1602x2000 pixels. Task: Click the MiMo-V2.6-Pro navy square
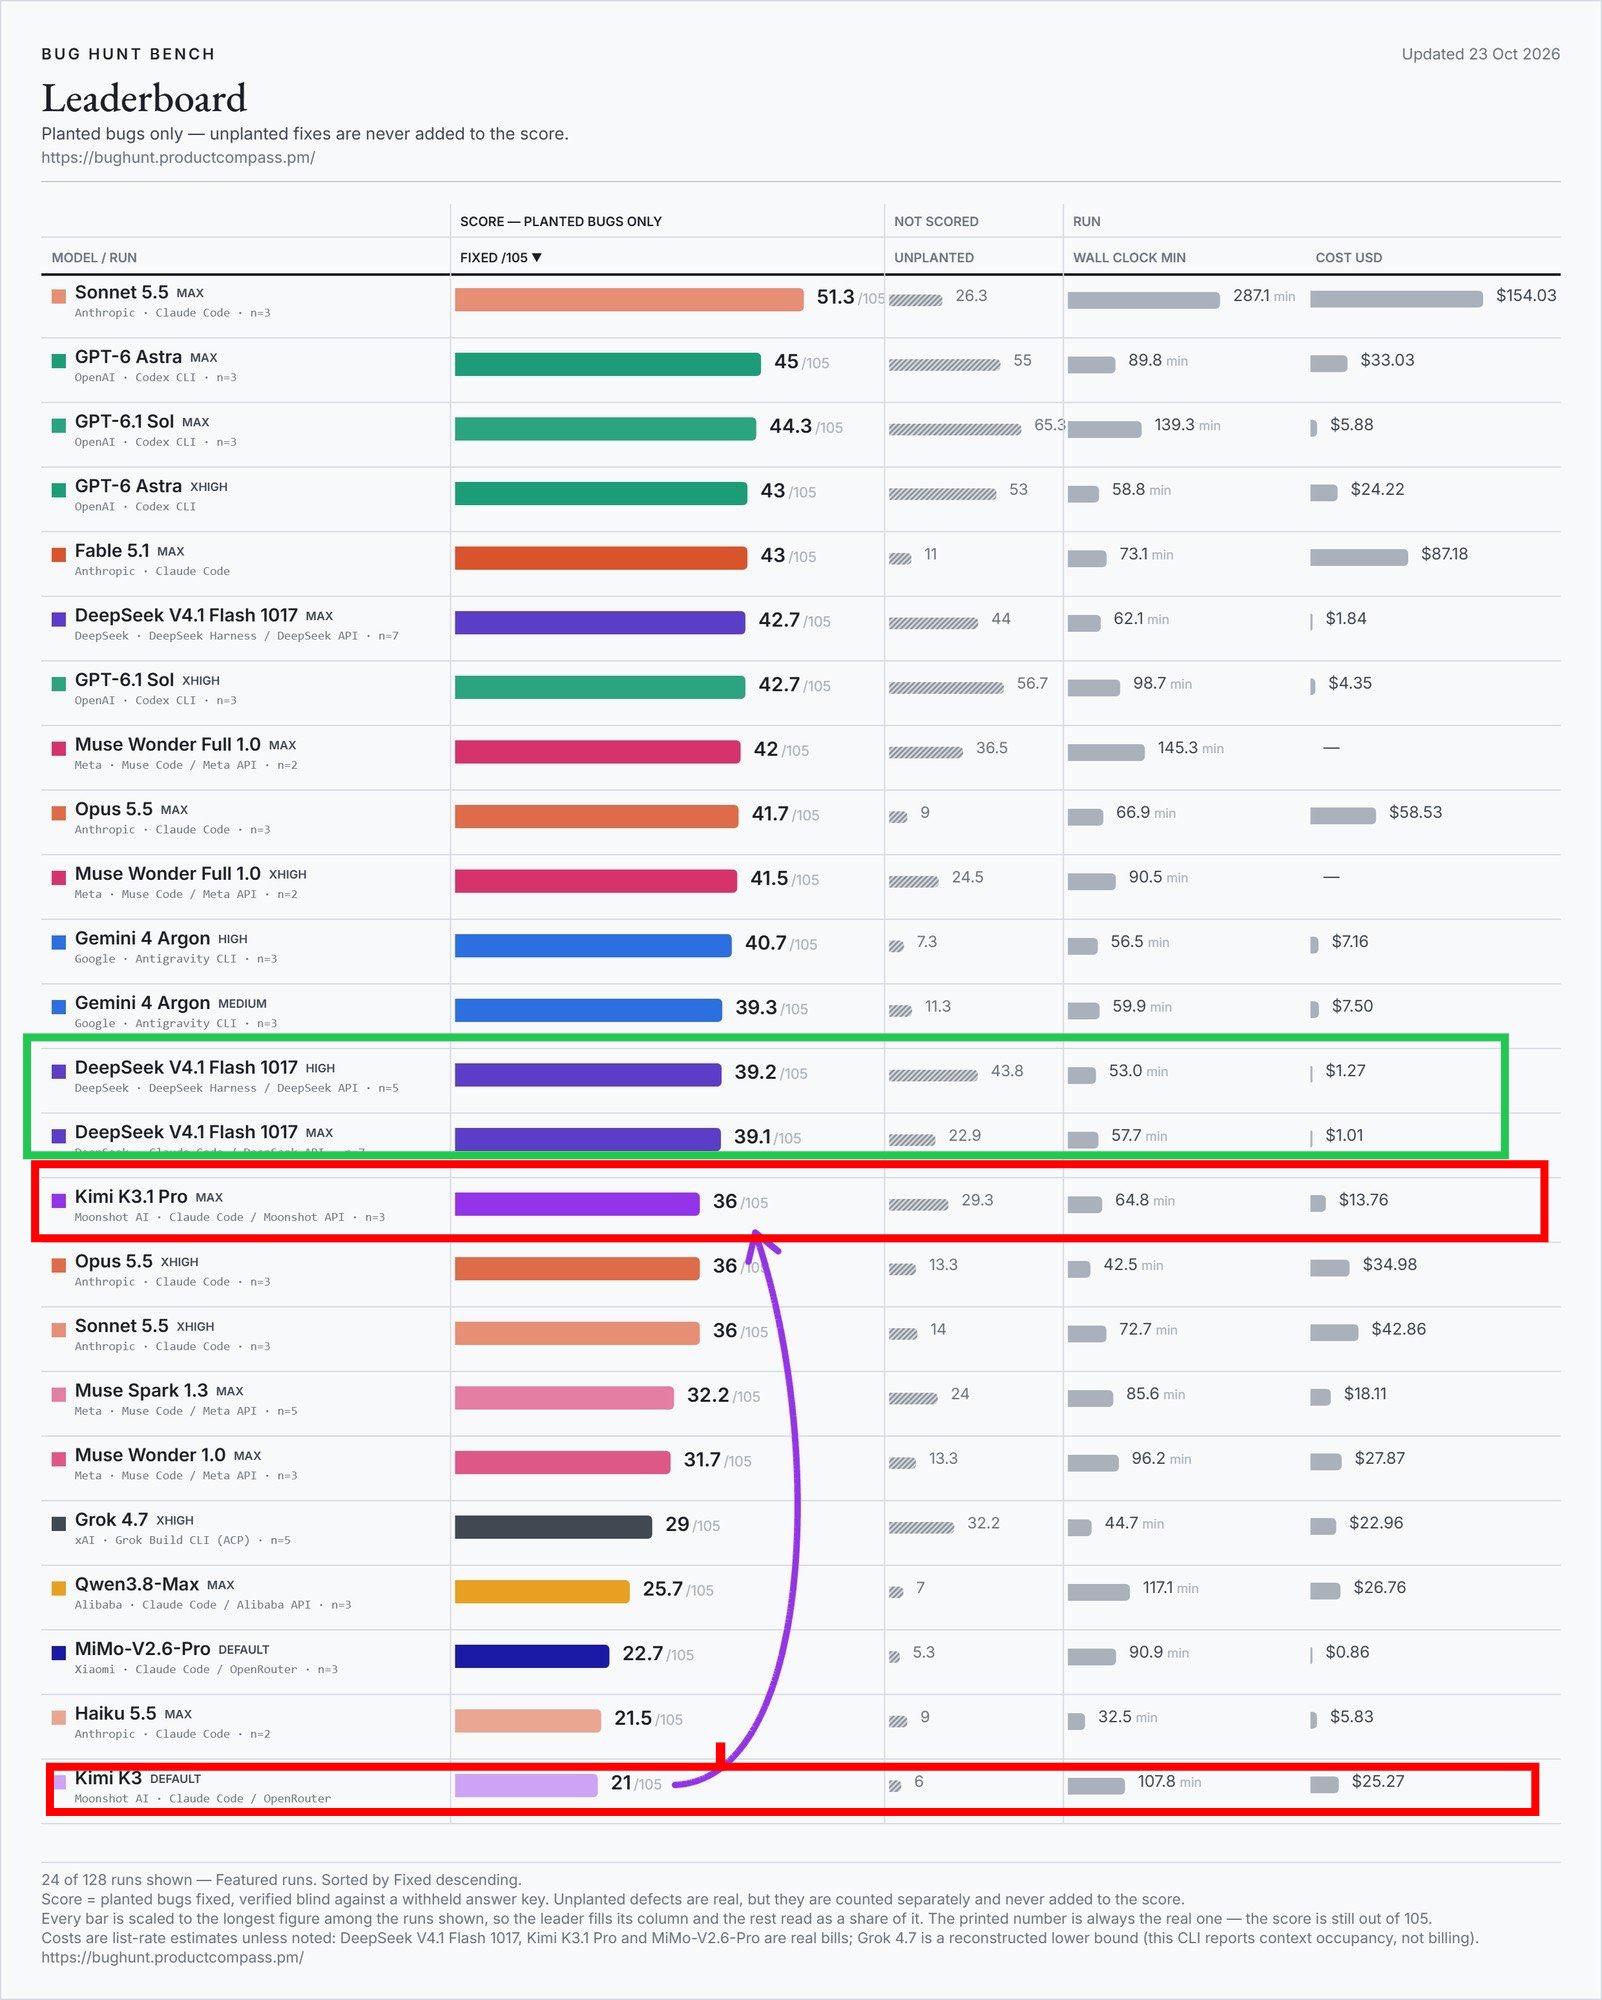(59, 1652)
